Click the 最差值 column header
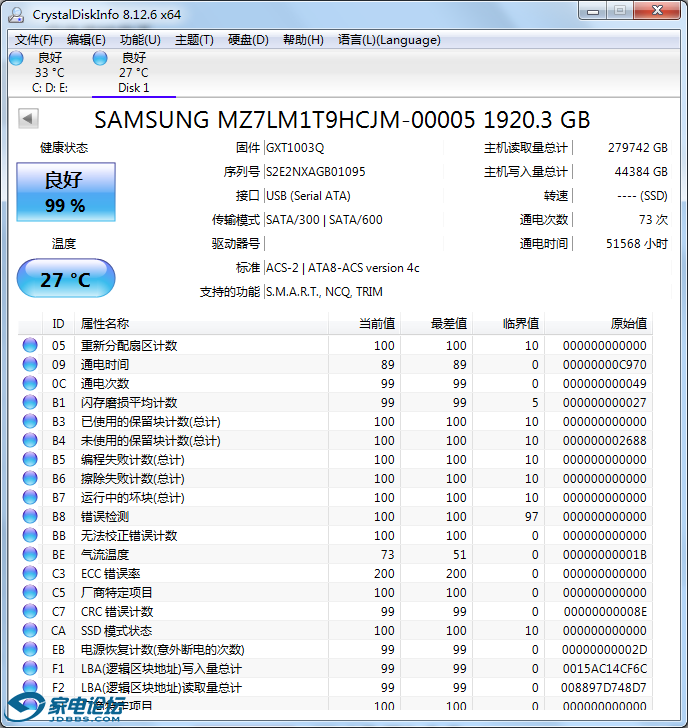This screenshot has height=728, width=688. coord(436,324)
